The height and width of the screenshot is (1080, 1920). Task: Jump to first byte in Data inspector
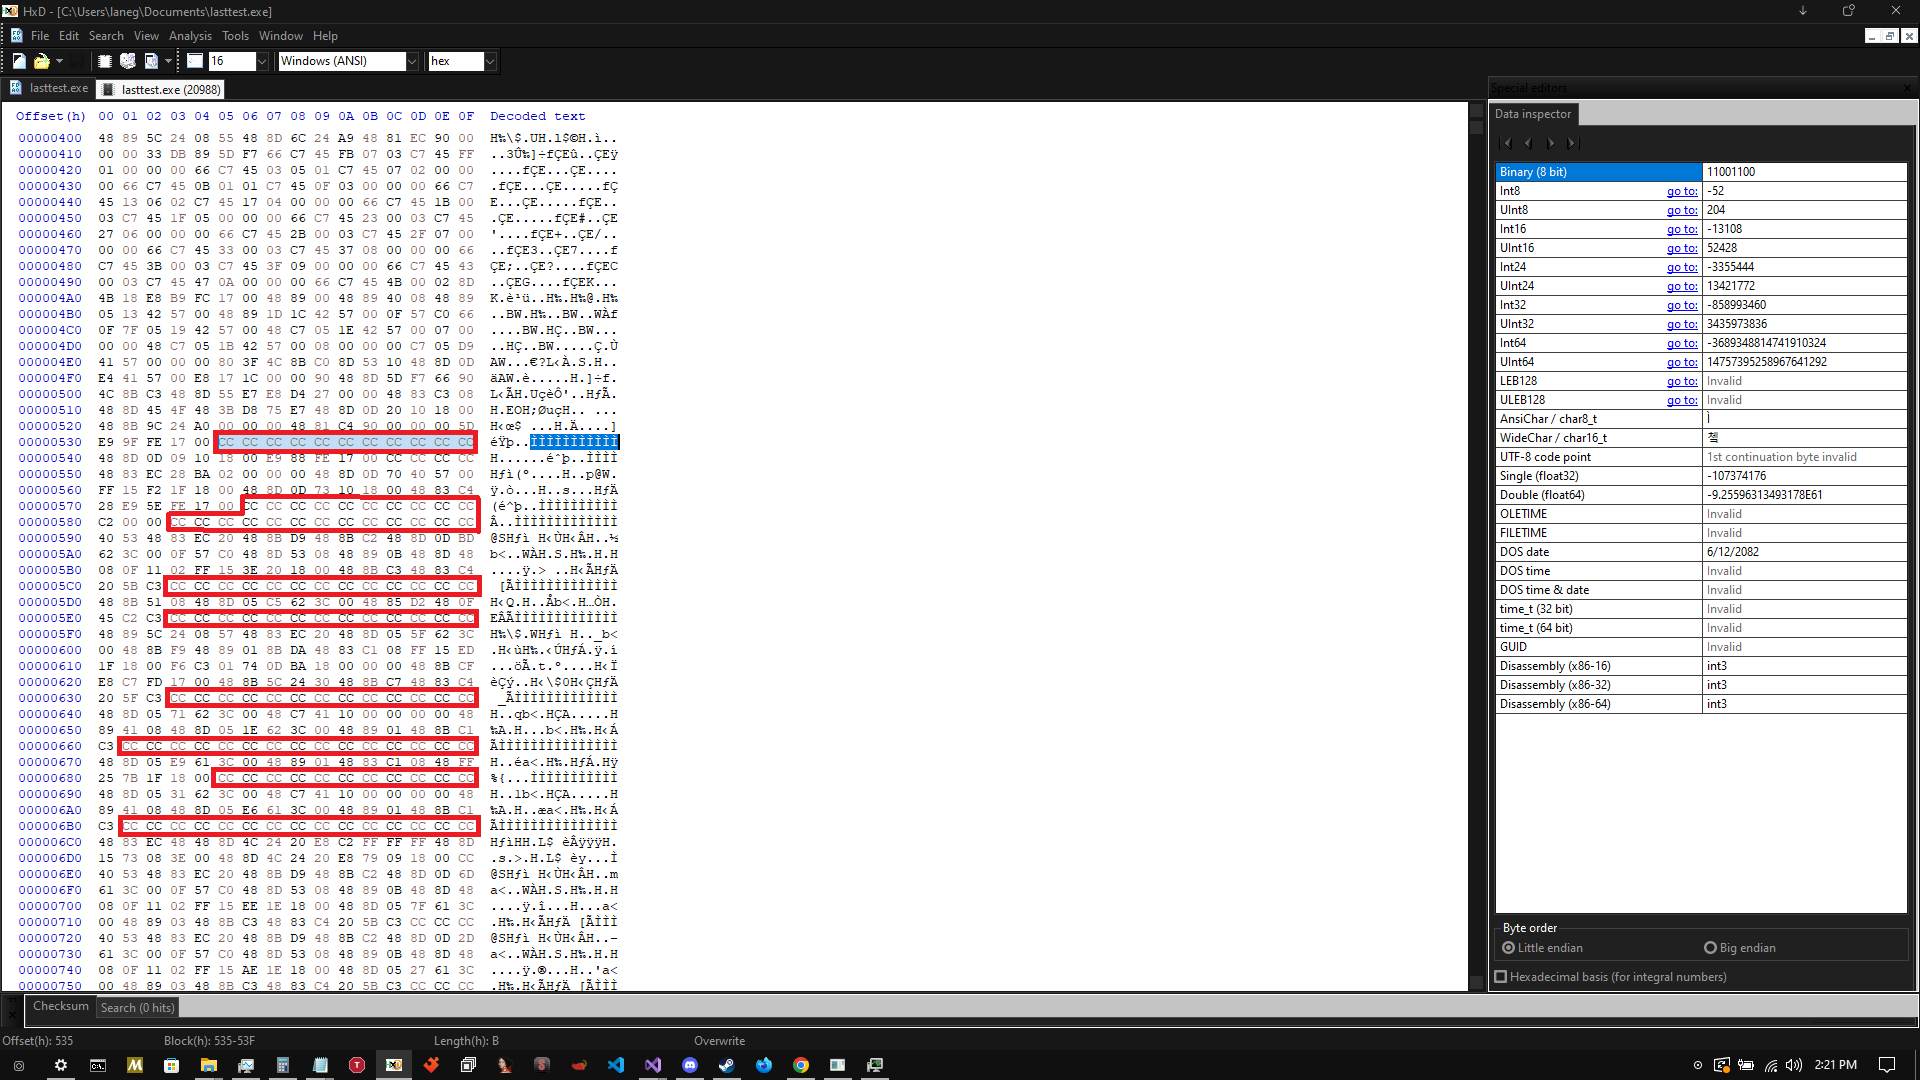(x=1508, y=143)
